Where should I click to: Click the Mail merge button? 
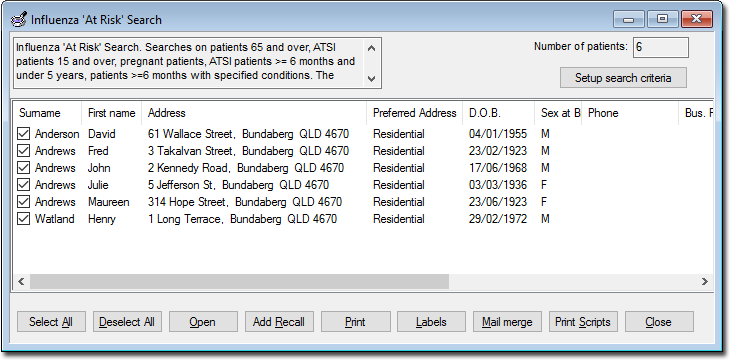[507, 322]
